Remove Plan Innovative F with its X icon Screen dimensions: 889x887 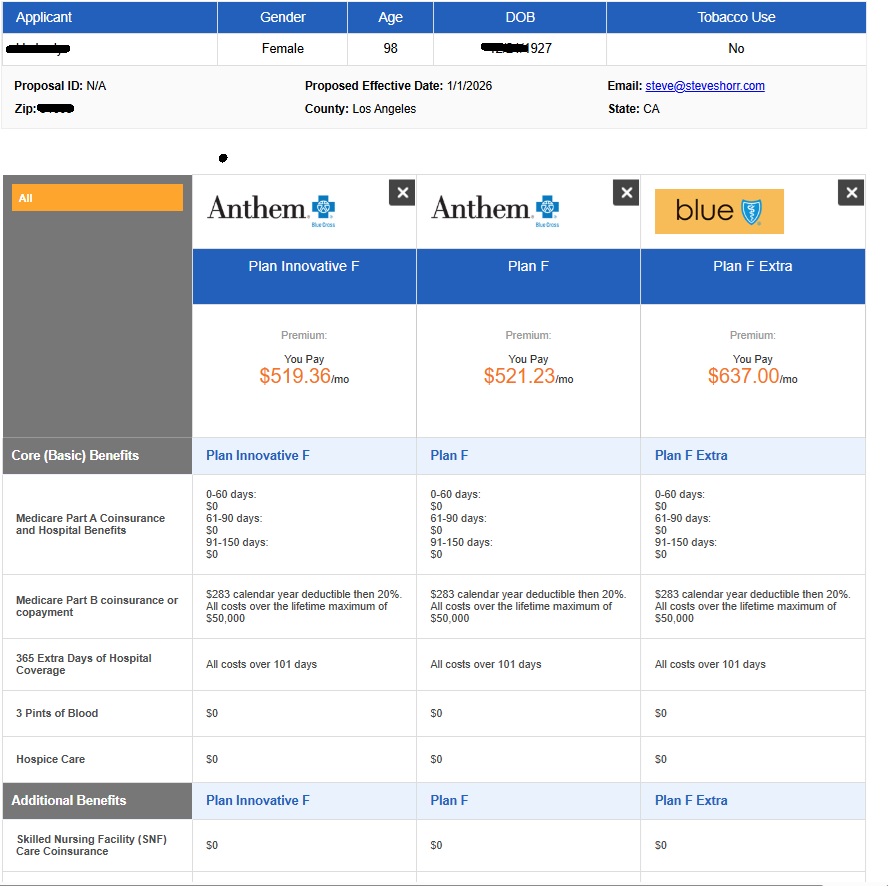401,193
